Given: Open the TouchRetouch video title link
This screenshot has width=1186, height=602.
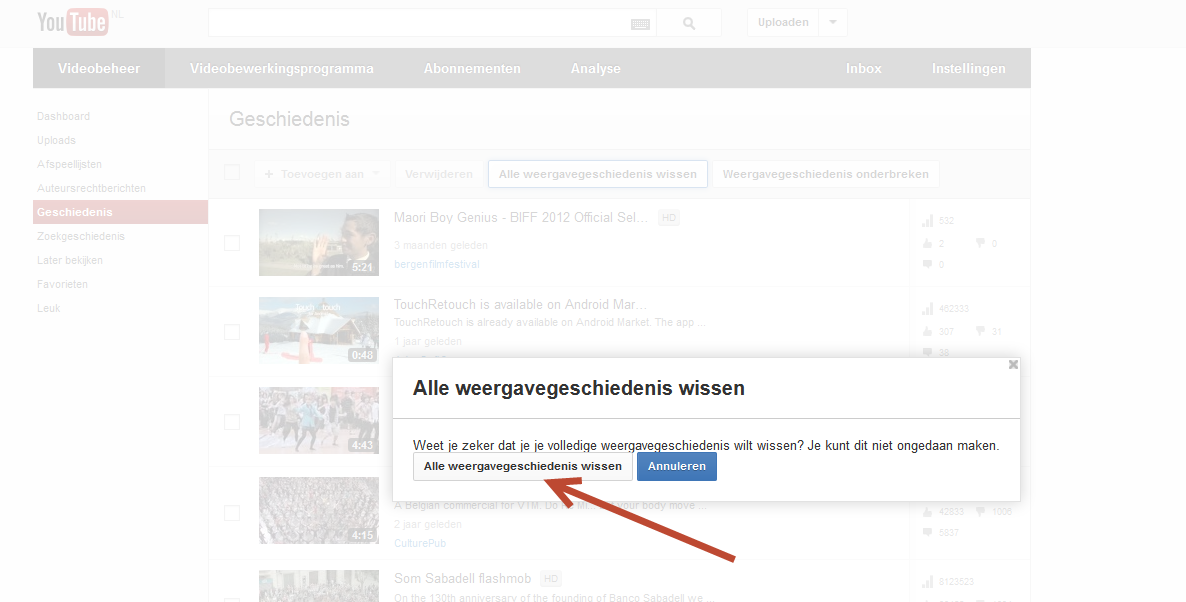Looking at the screenshot, I should tap(520, 305).
